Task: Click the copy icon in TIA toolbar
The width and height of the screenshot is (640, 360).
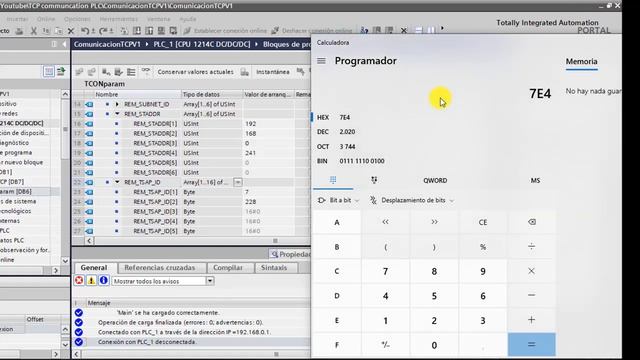Action: (x=46, y=31)
